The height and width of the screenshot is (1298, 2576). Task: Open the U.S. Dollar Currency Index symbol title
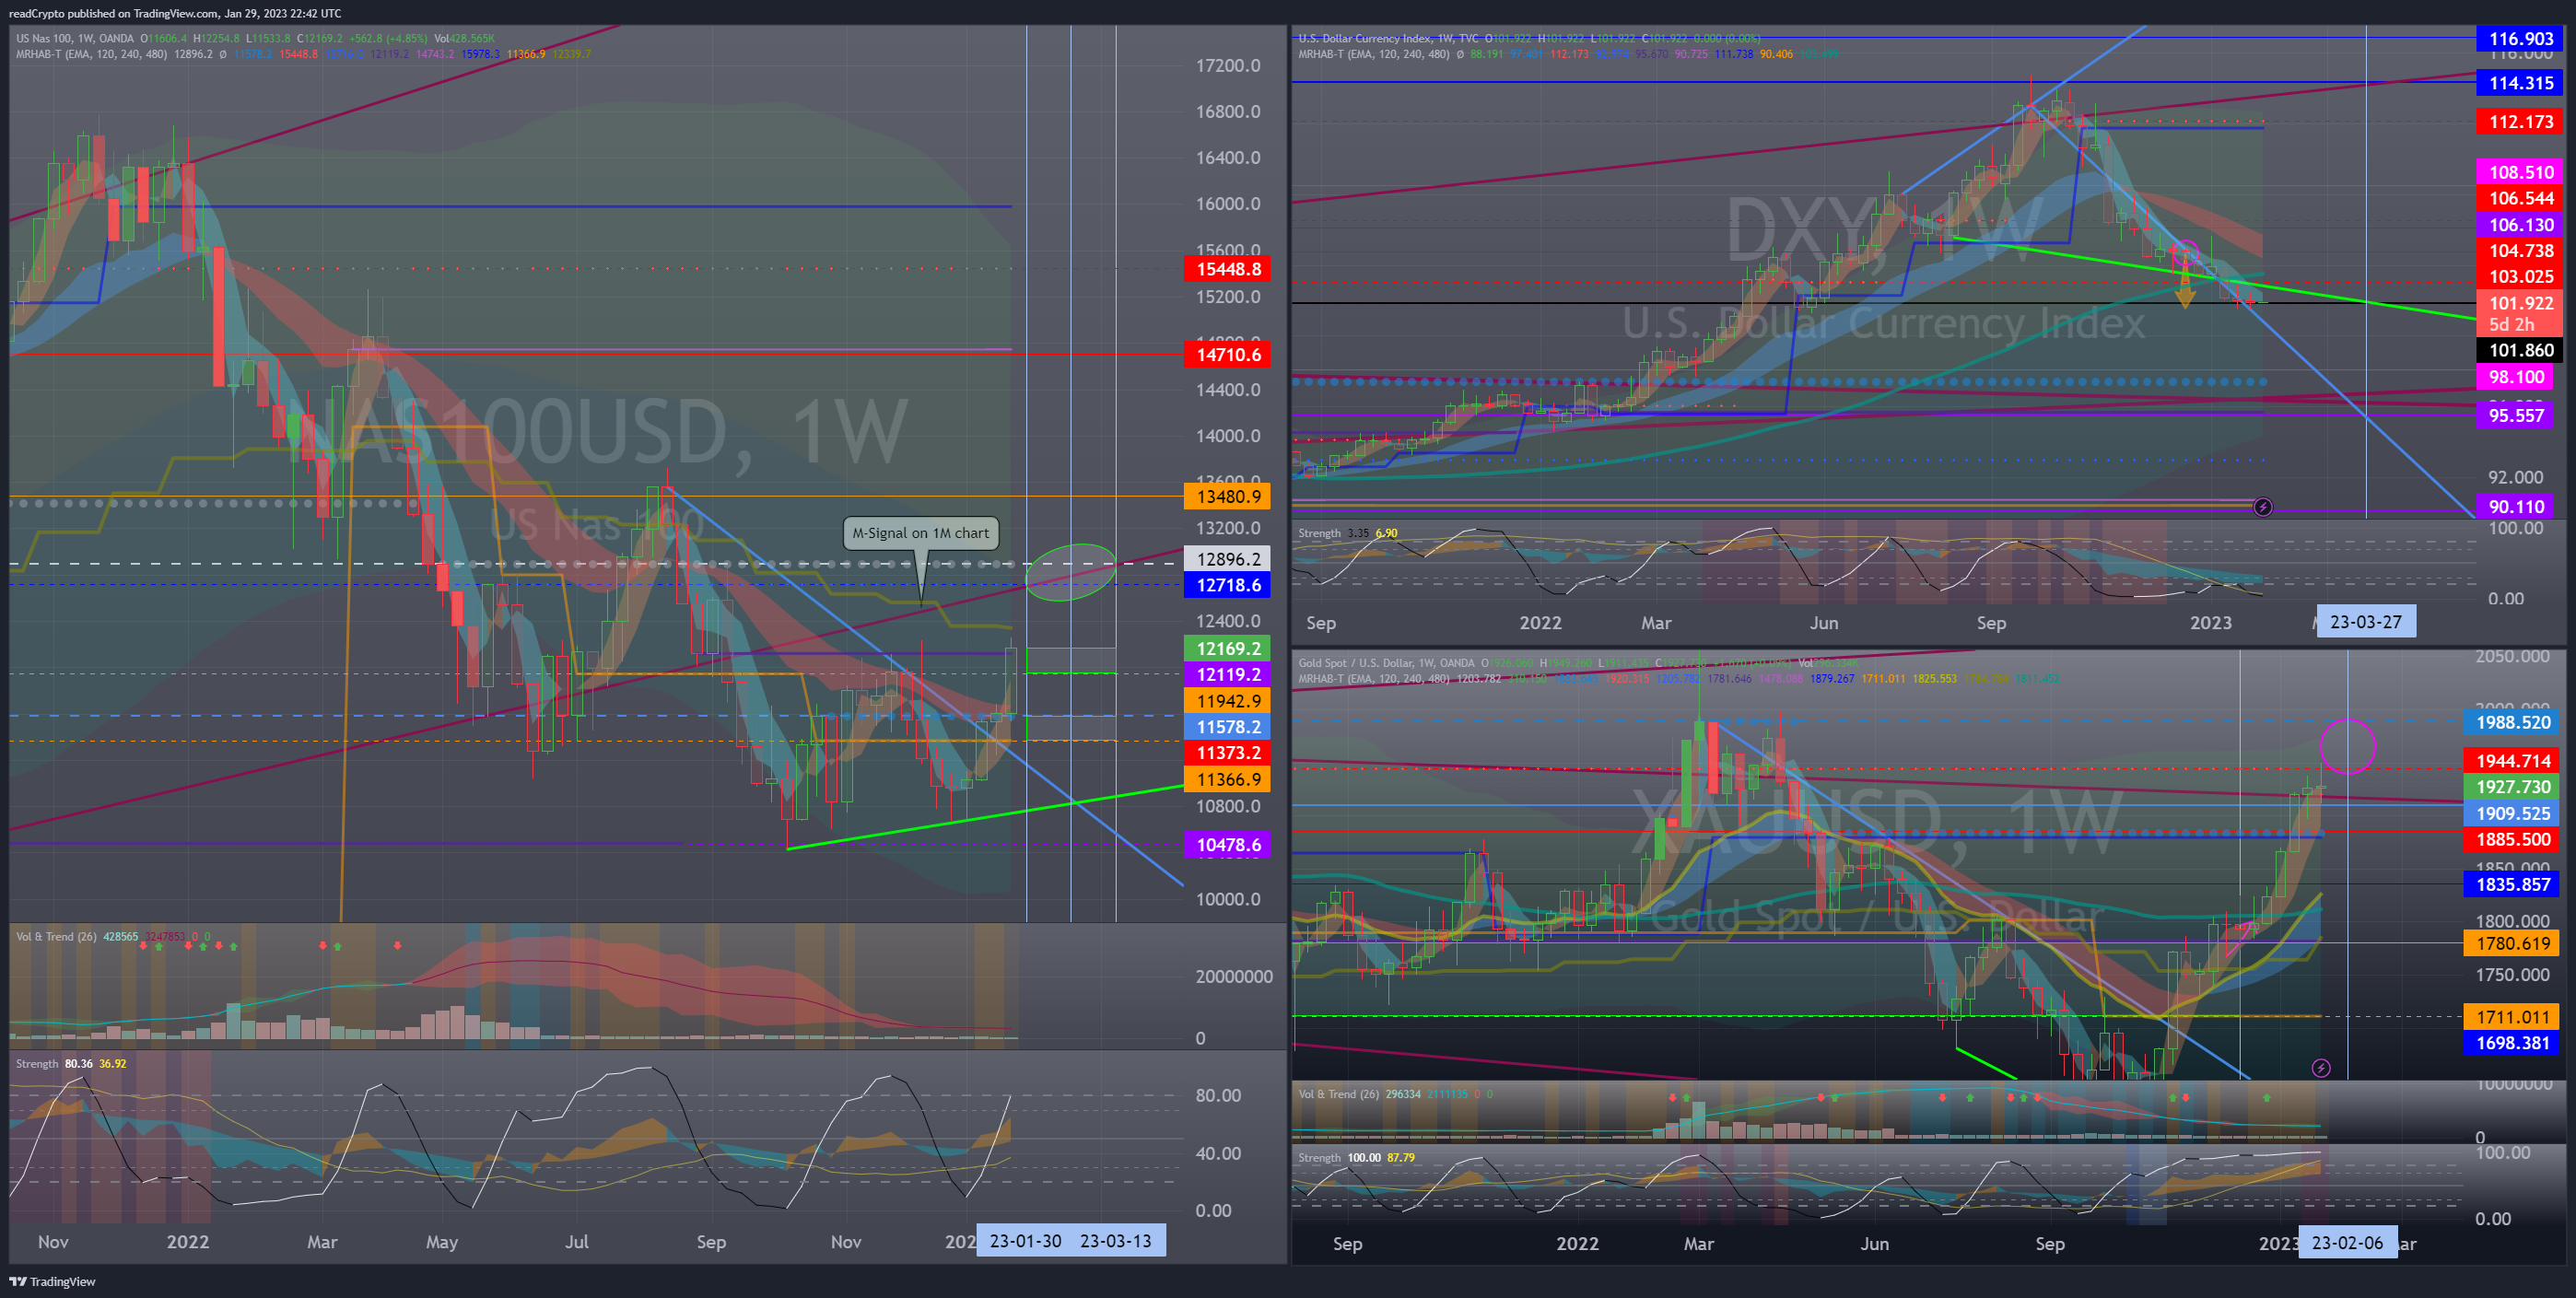click(1389, 38)
